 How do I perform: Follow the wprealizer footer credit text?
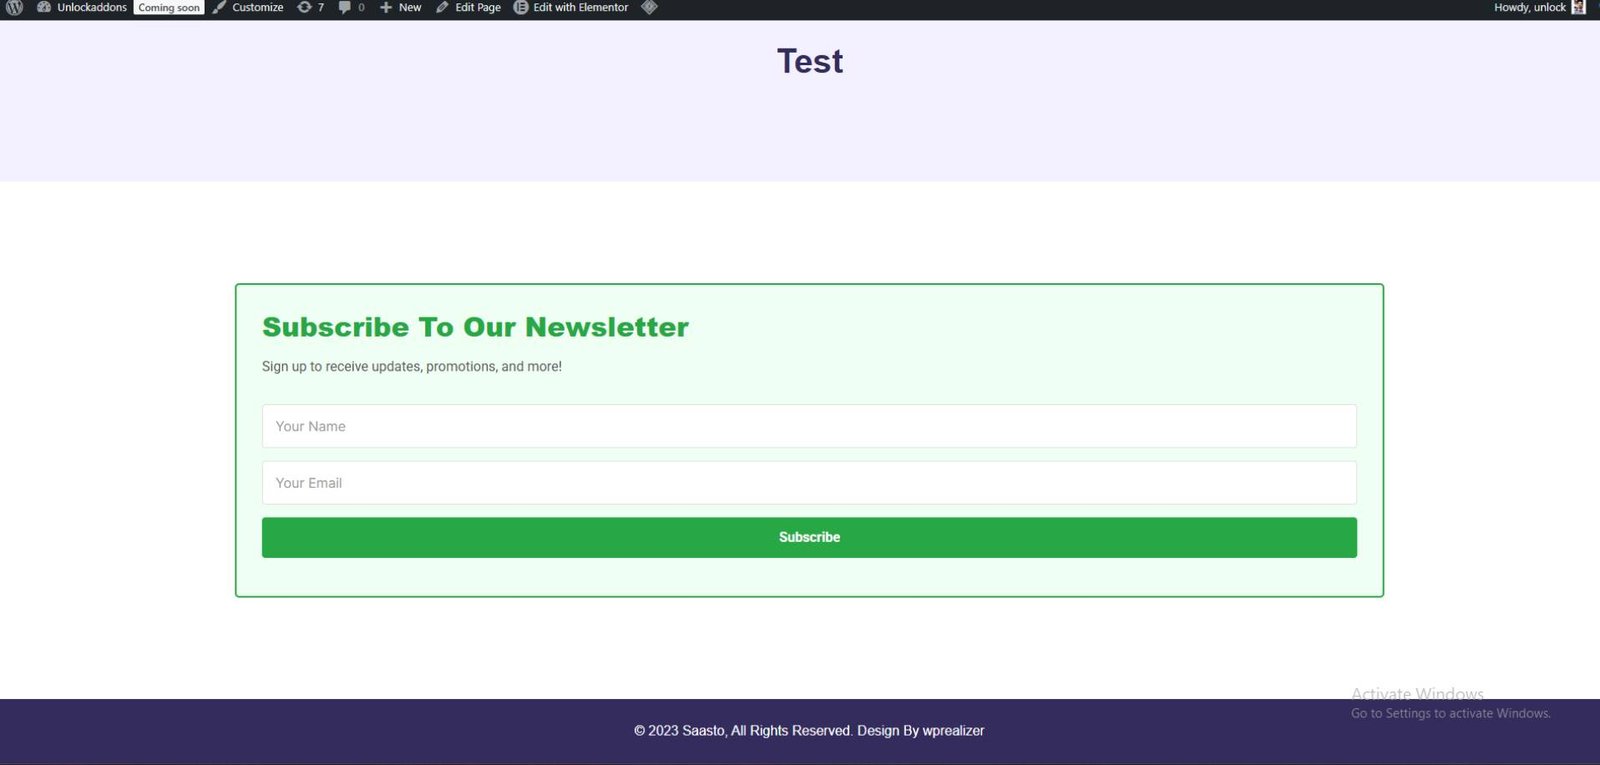[953, 731]
